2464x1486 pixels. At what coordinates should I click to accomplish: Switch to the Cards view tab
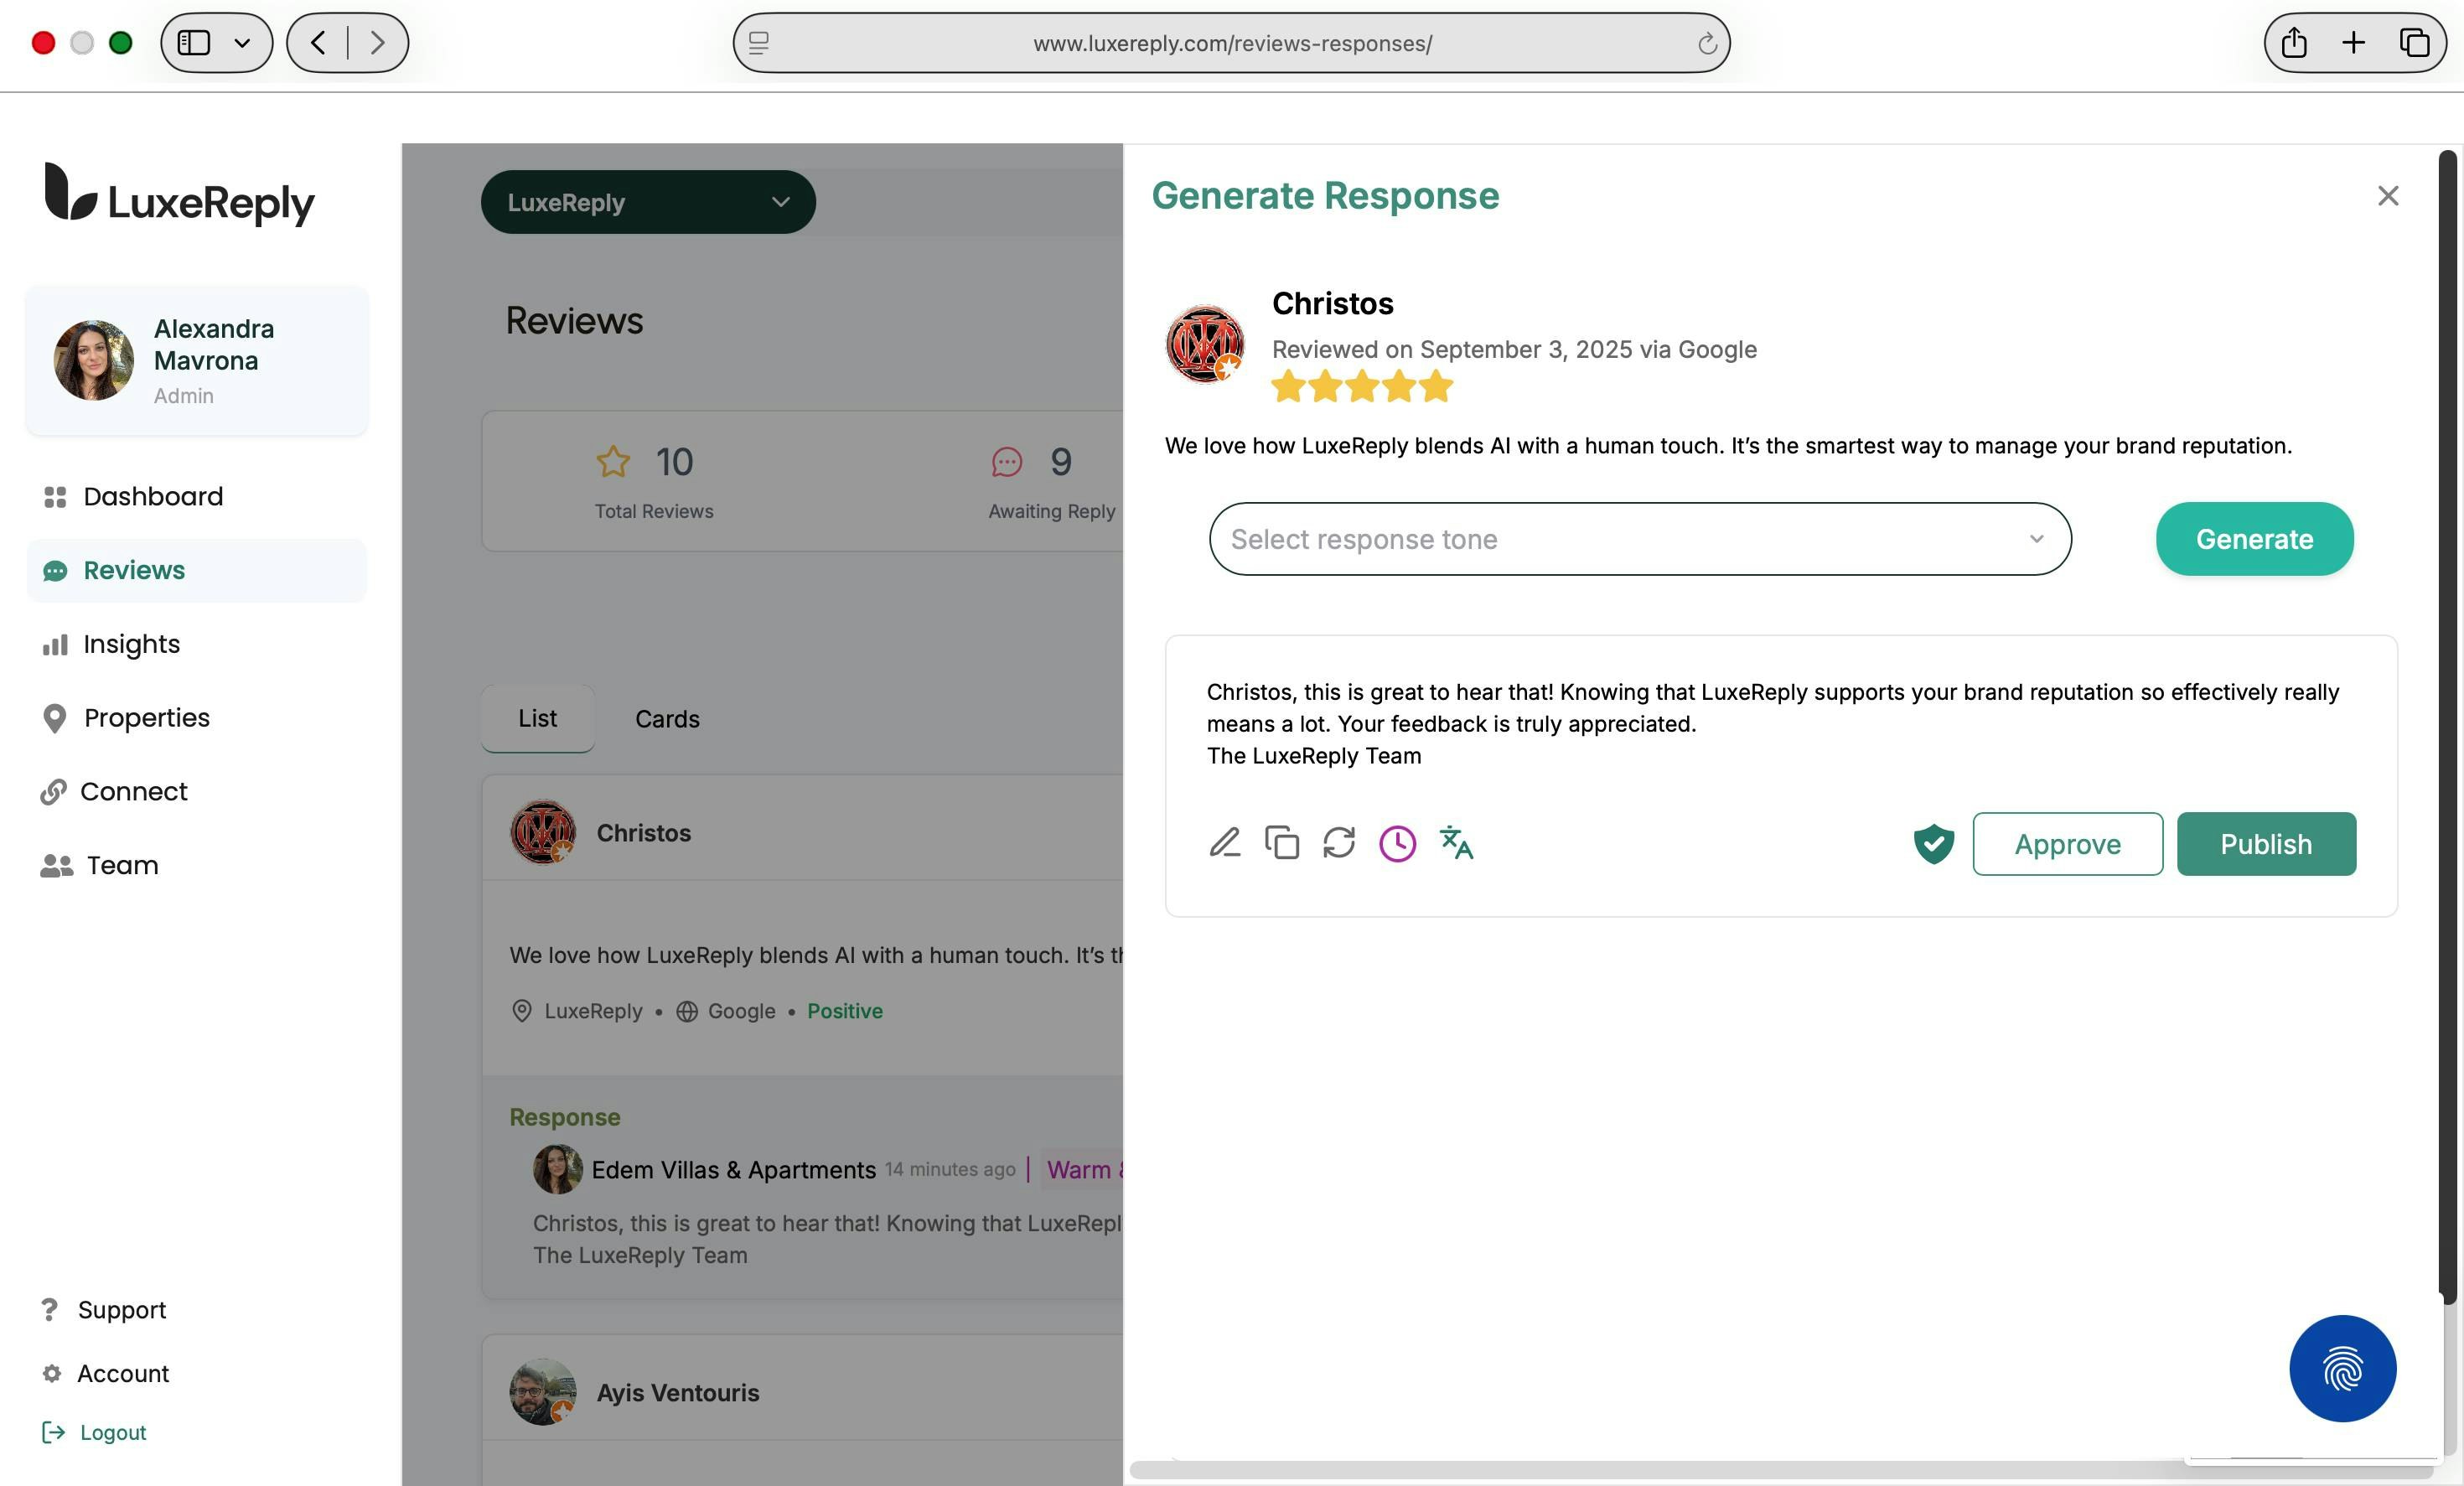point(667,718)
